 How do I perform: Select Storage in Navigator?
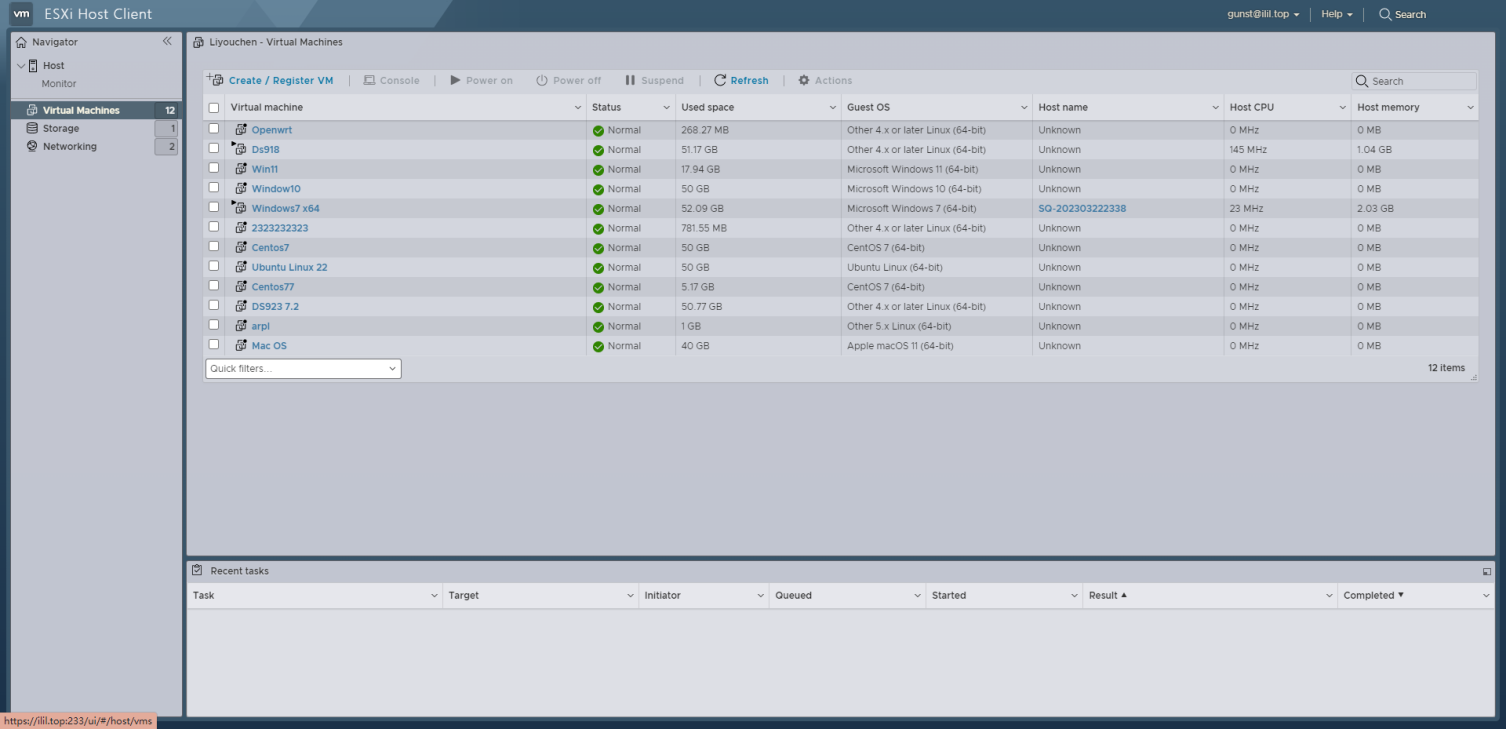(61, 128)
